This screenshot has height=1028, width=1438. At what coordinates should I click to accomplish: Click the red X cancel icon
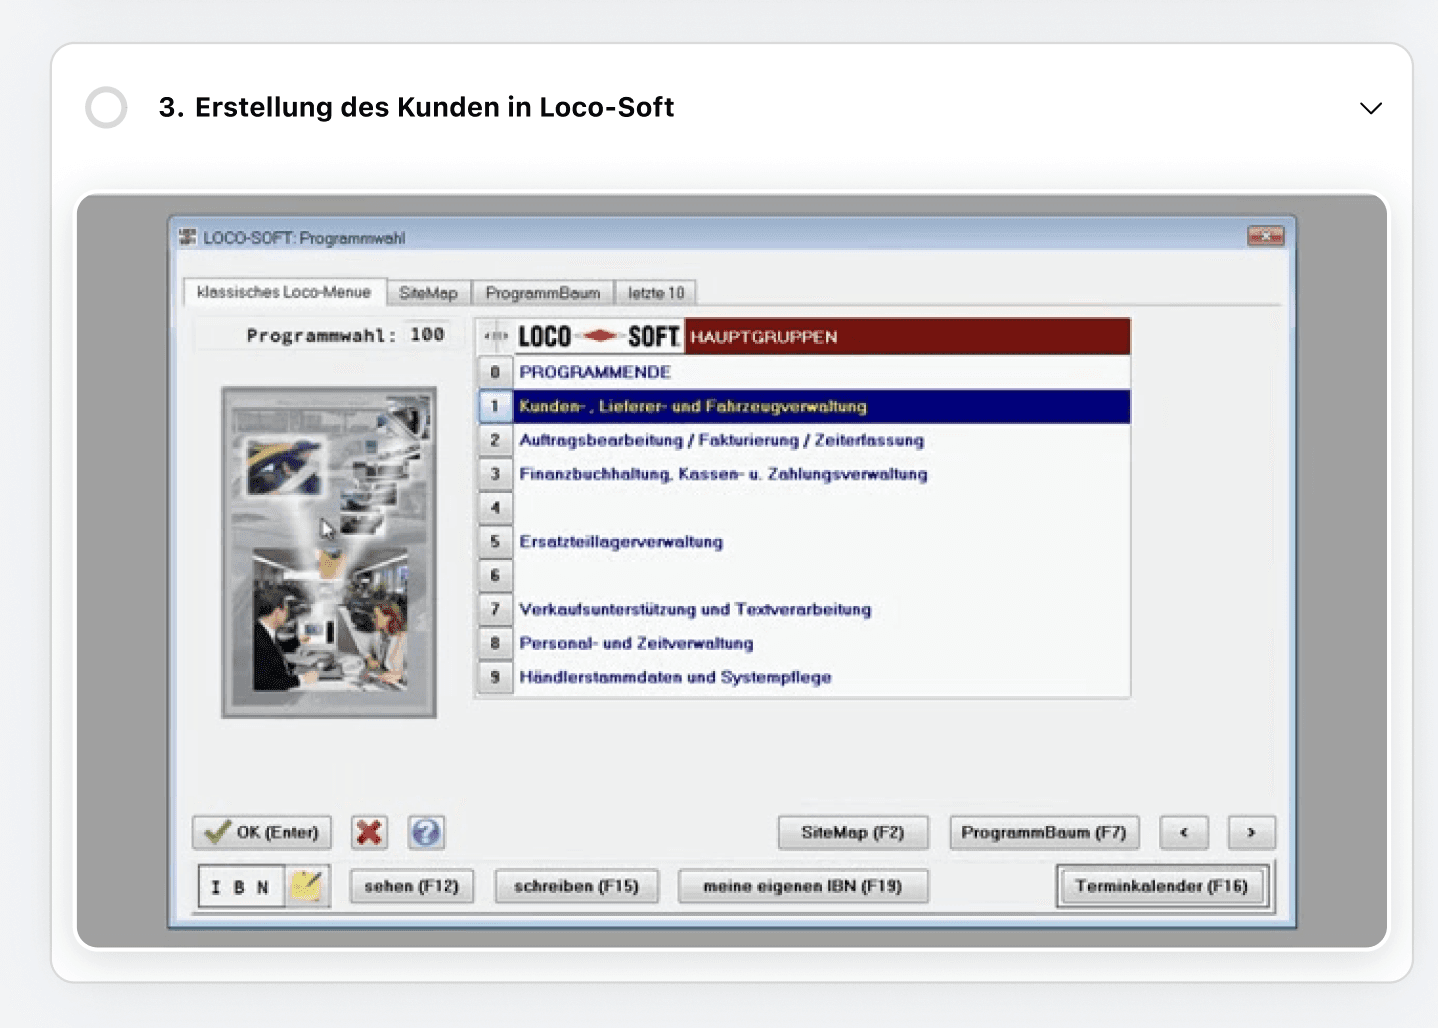(x=369, y=832)
